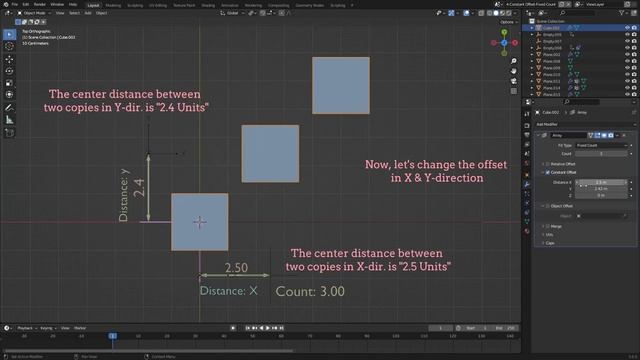Enable the Object Offset checkbox
This screenshot has width=640, height=360.
pyautogui.click(x=548, y=206)
